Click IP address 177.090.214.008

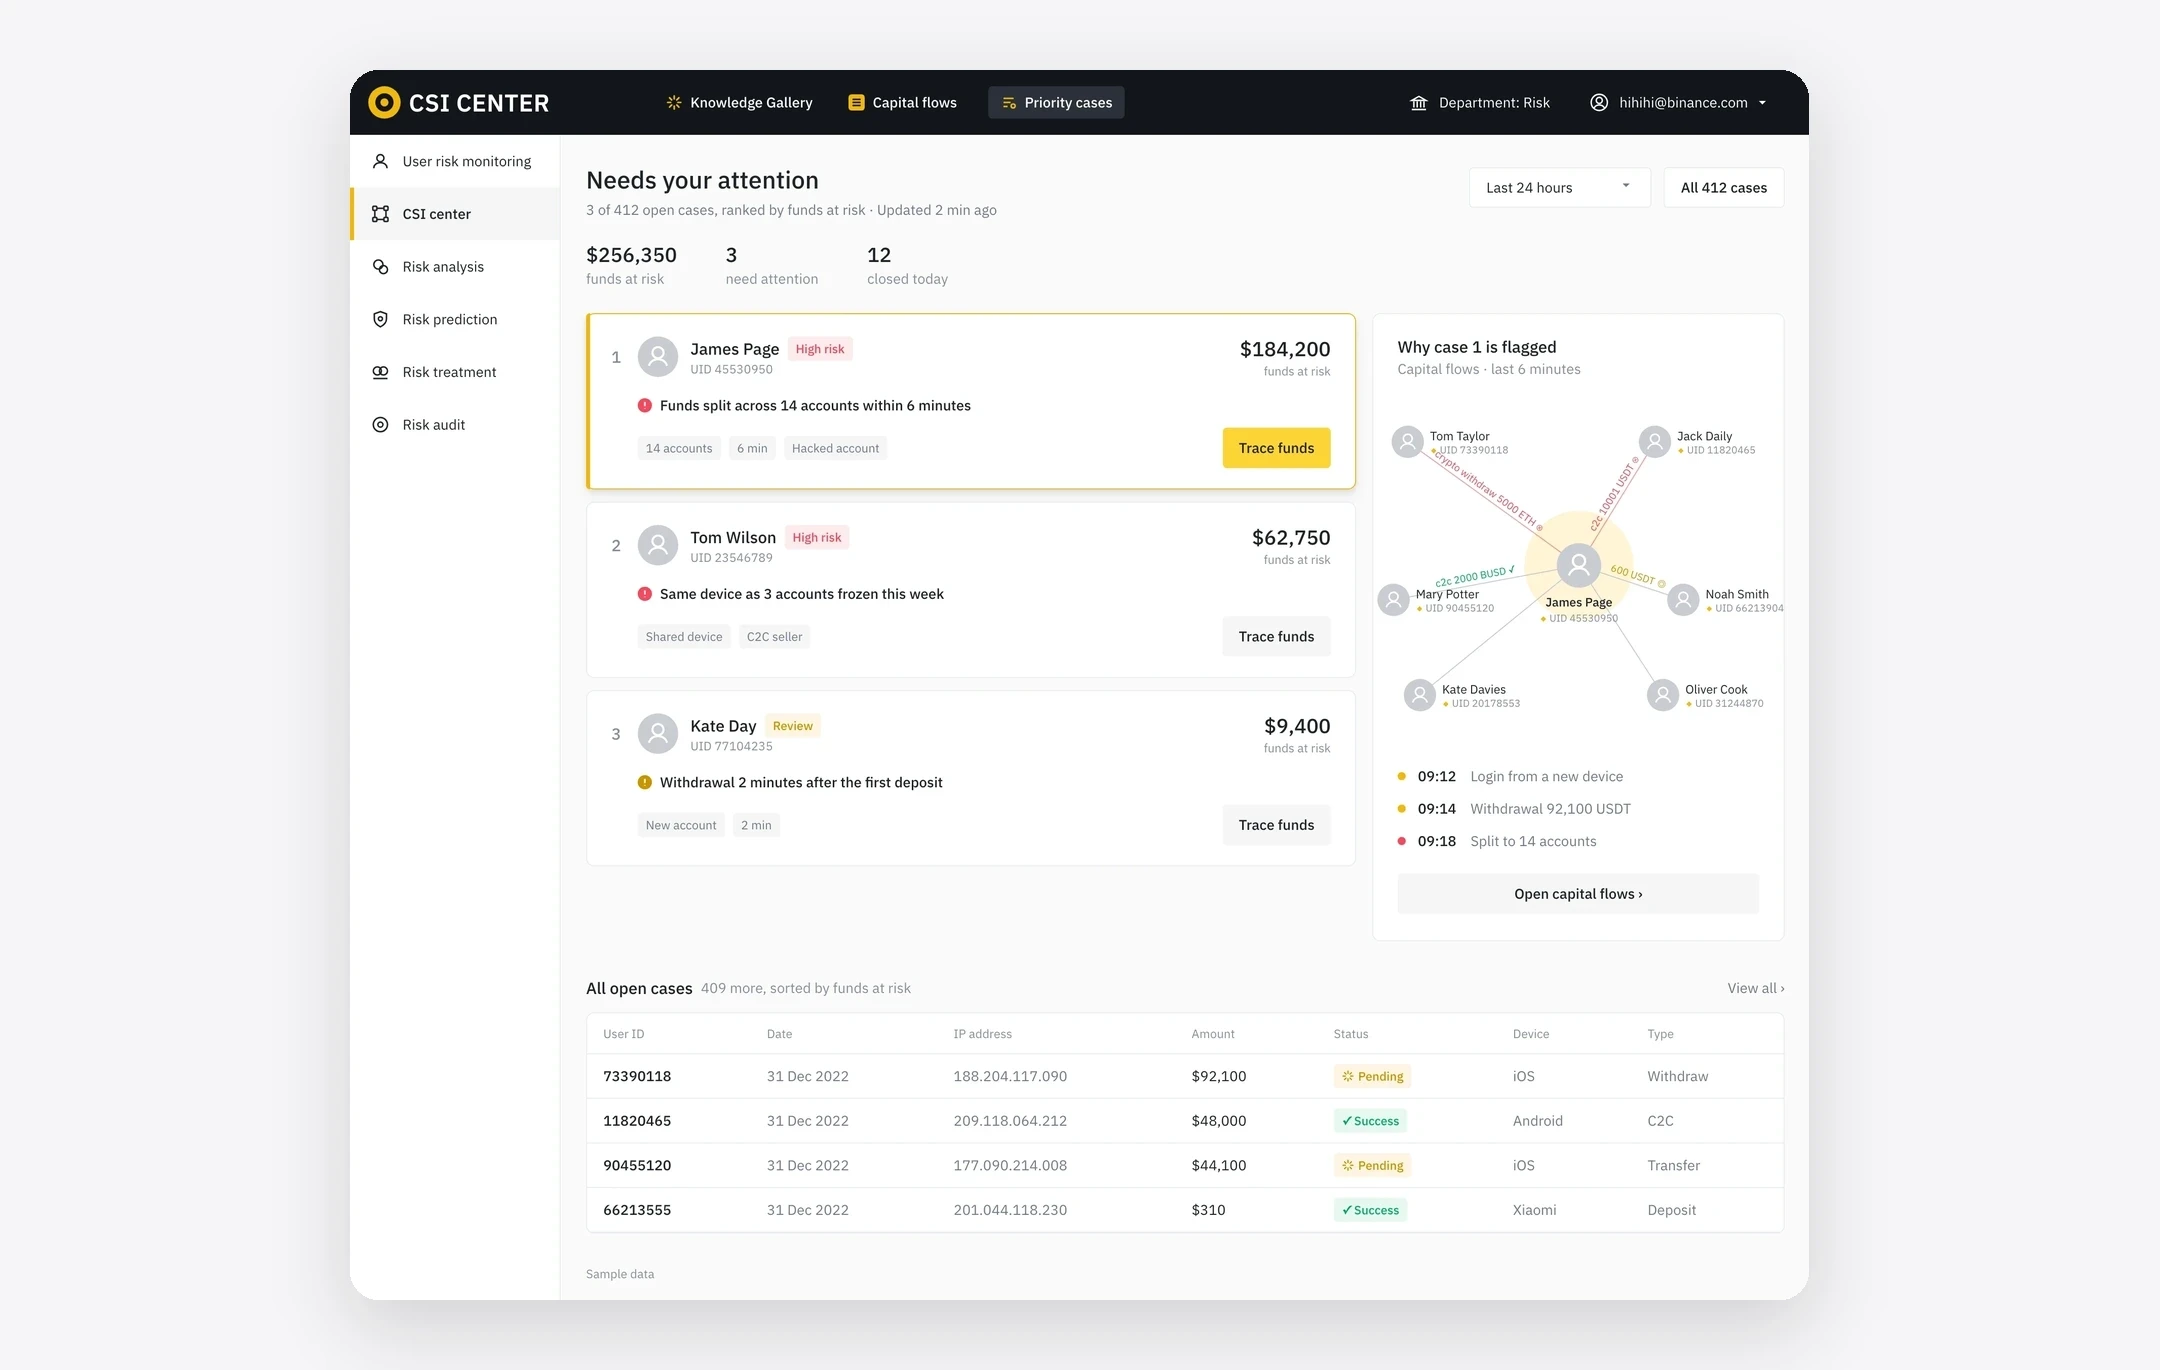tap(1010, 1165)
